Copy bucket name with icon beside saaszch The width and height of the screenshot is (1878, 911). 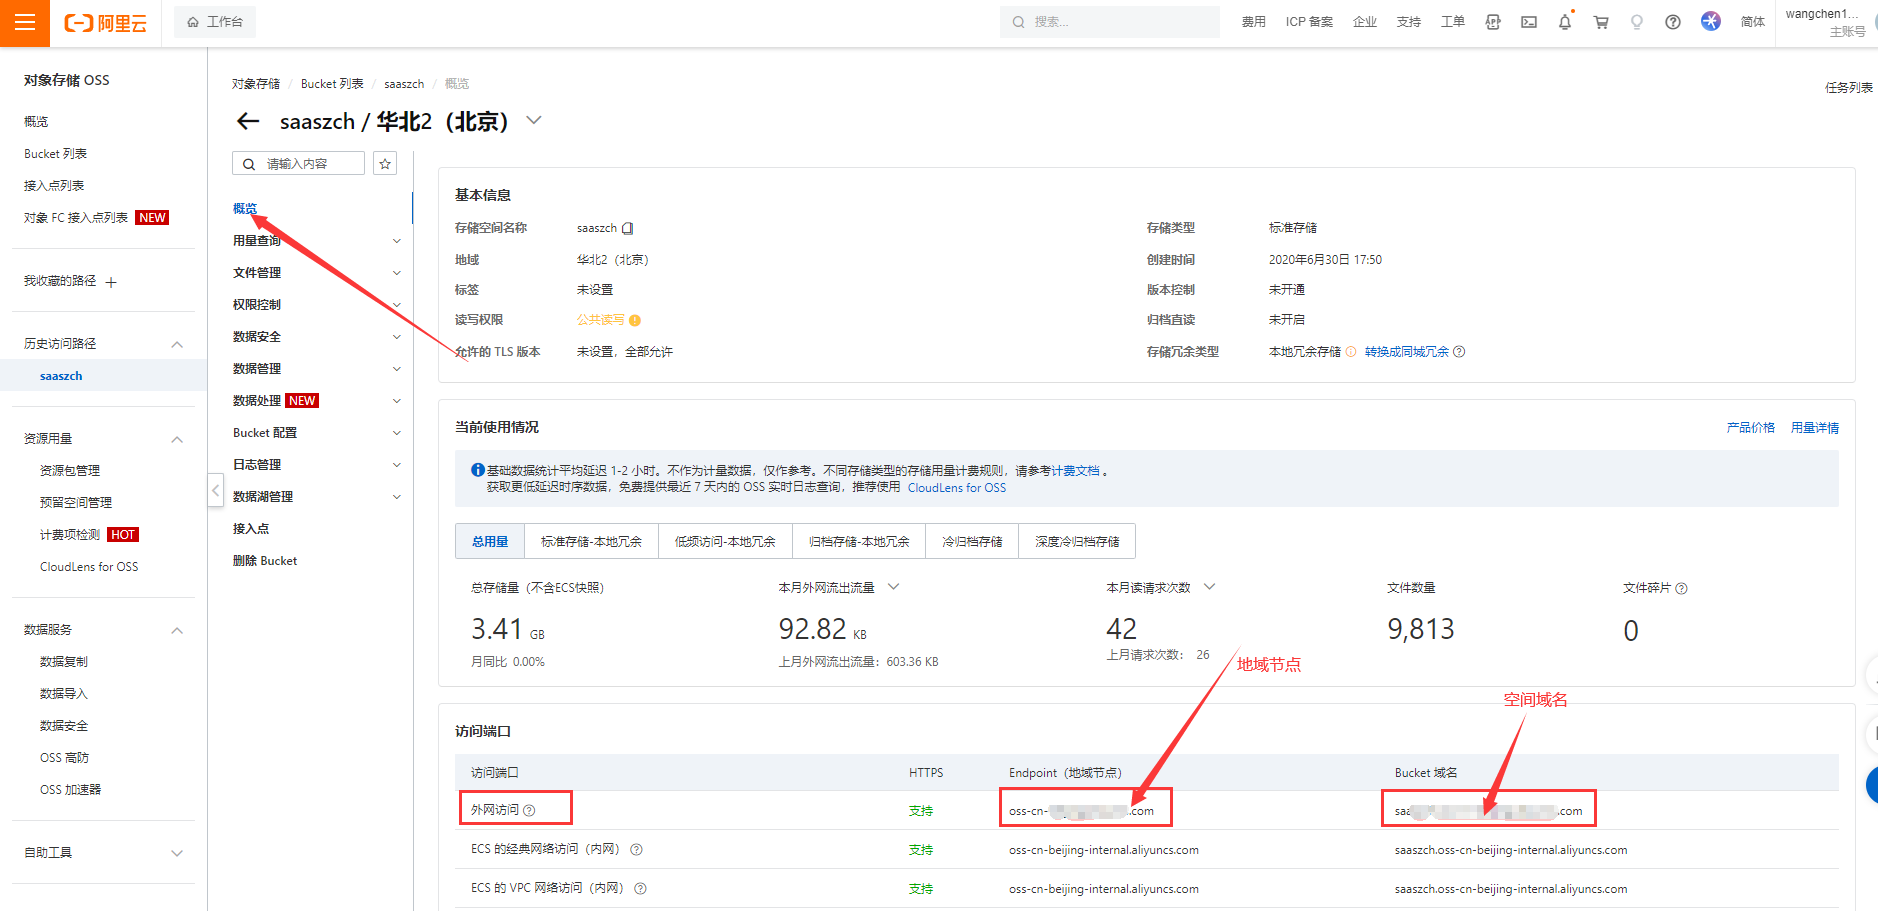point(628,228)
